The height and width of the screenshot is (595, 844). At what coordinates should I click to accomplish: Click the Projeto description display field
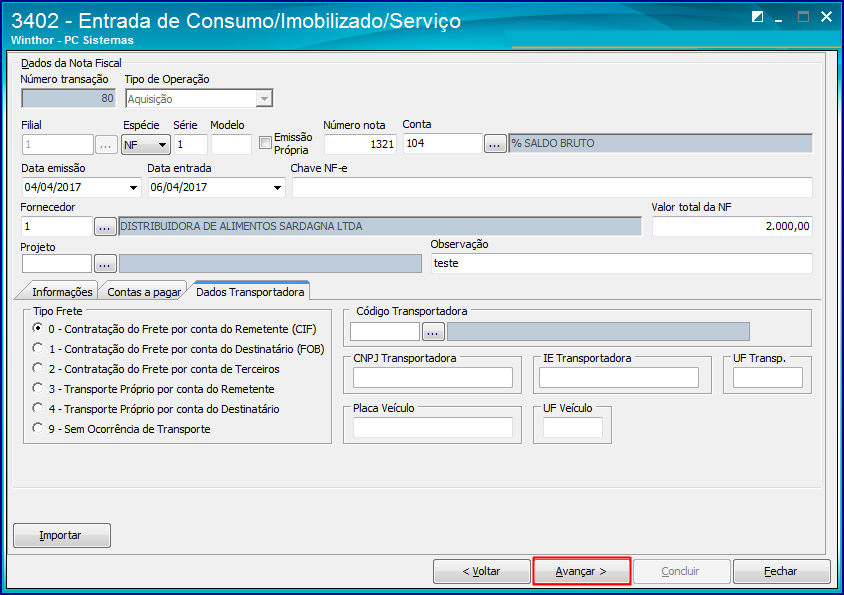[x=270, y=264]
